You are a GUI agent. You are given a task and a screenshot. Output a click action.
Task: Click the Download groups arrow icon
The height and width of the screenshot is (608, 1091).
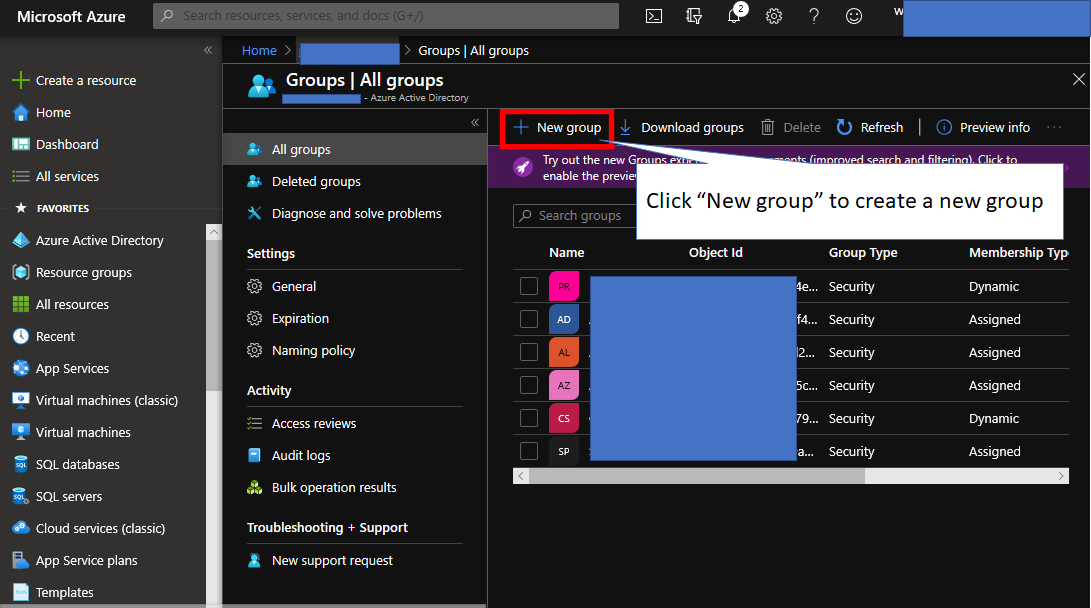[626, 127]
